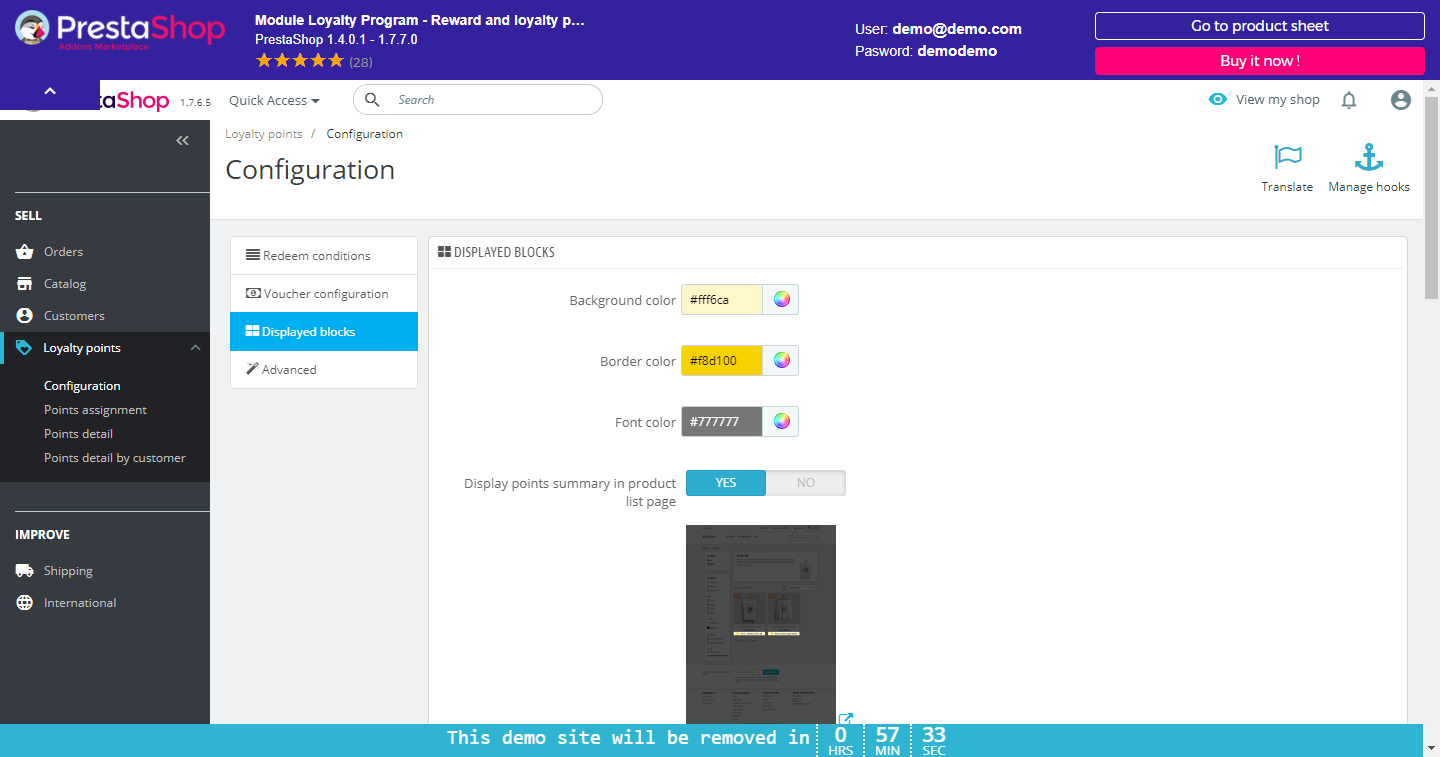Open Customers in the sidebar
Viewport: 1440px width, 757px height.
(74, 316)
